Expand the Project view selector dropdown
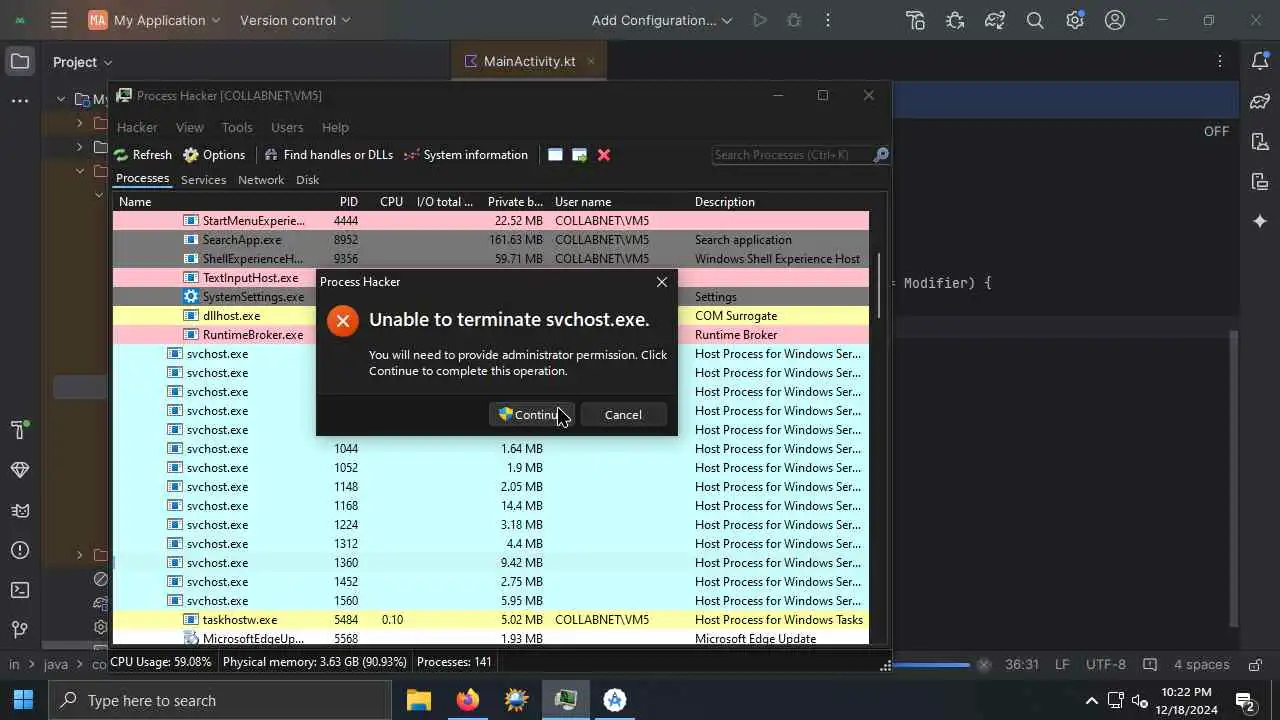1280x720 pixels. (83, 62)
